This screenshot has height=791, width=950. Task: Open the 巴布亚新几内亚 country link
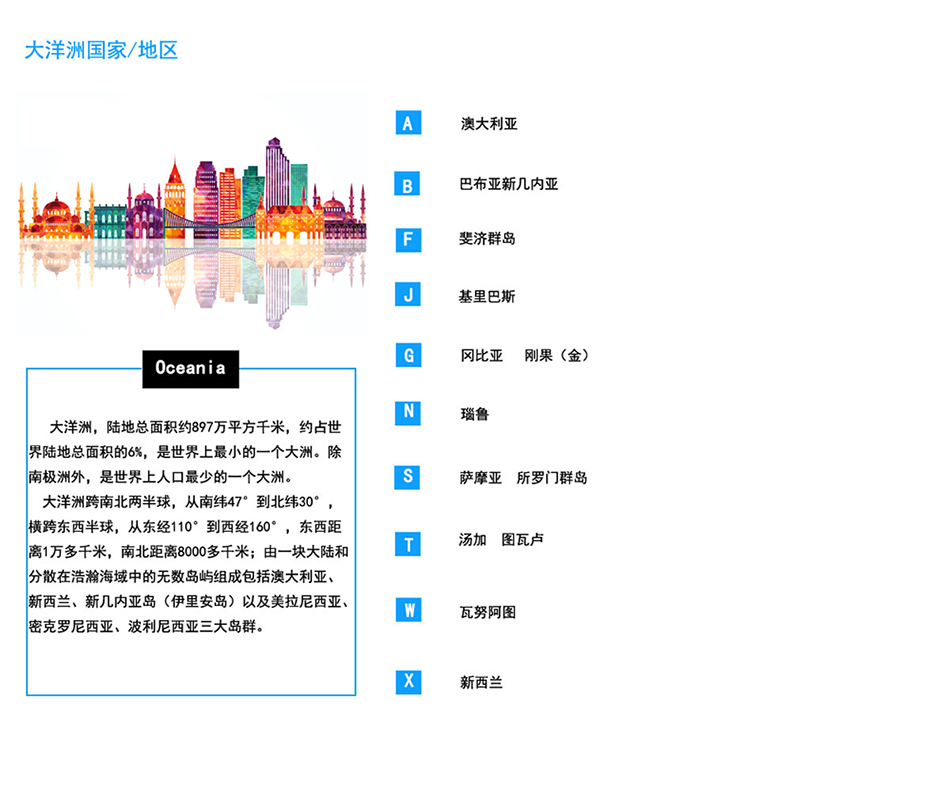click(508, 184)
